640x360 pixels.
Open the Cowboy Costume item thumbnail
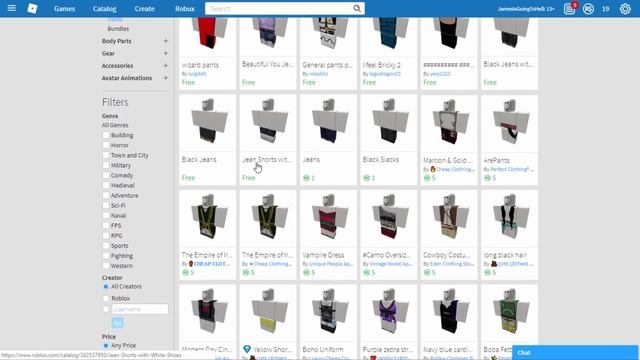(x=449, y=218)
